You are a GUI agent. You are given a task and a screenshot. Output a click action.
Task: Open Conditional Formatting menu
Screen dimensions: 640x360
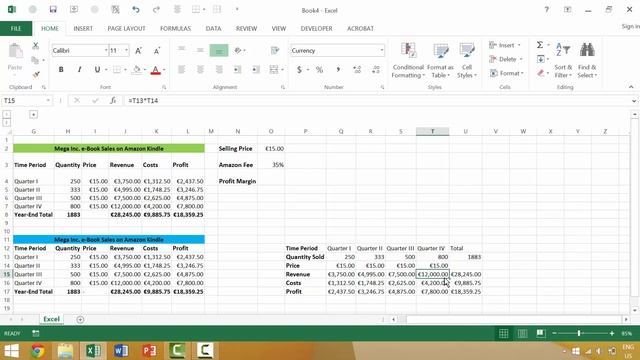(408, 60)
